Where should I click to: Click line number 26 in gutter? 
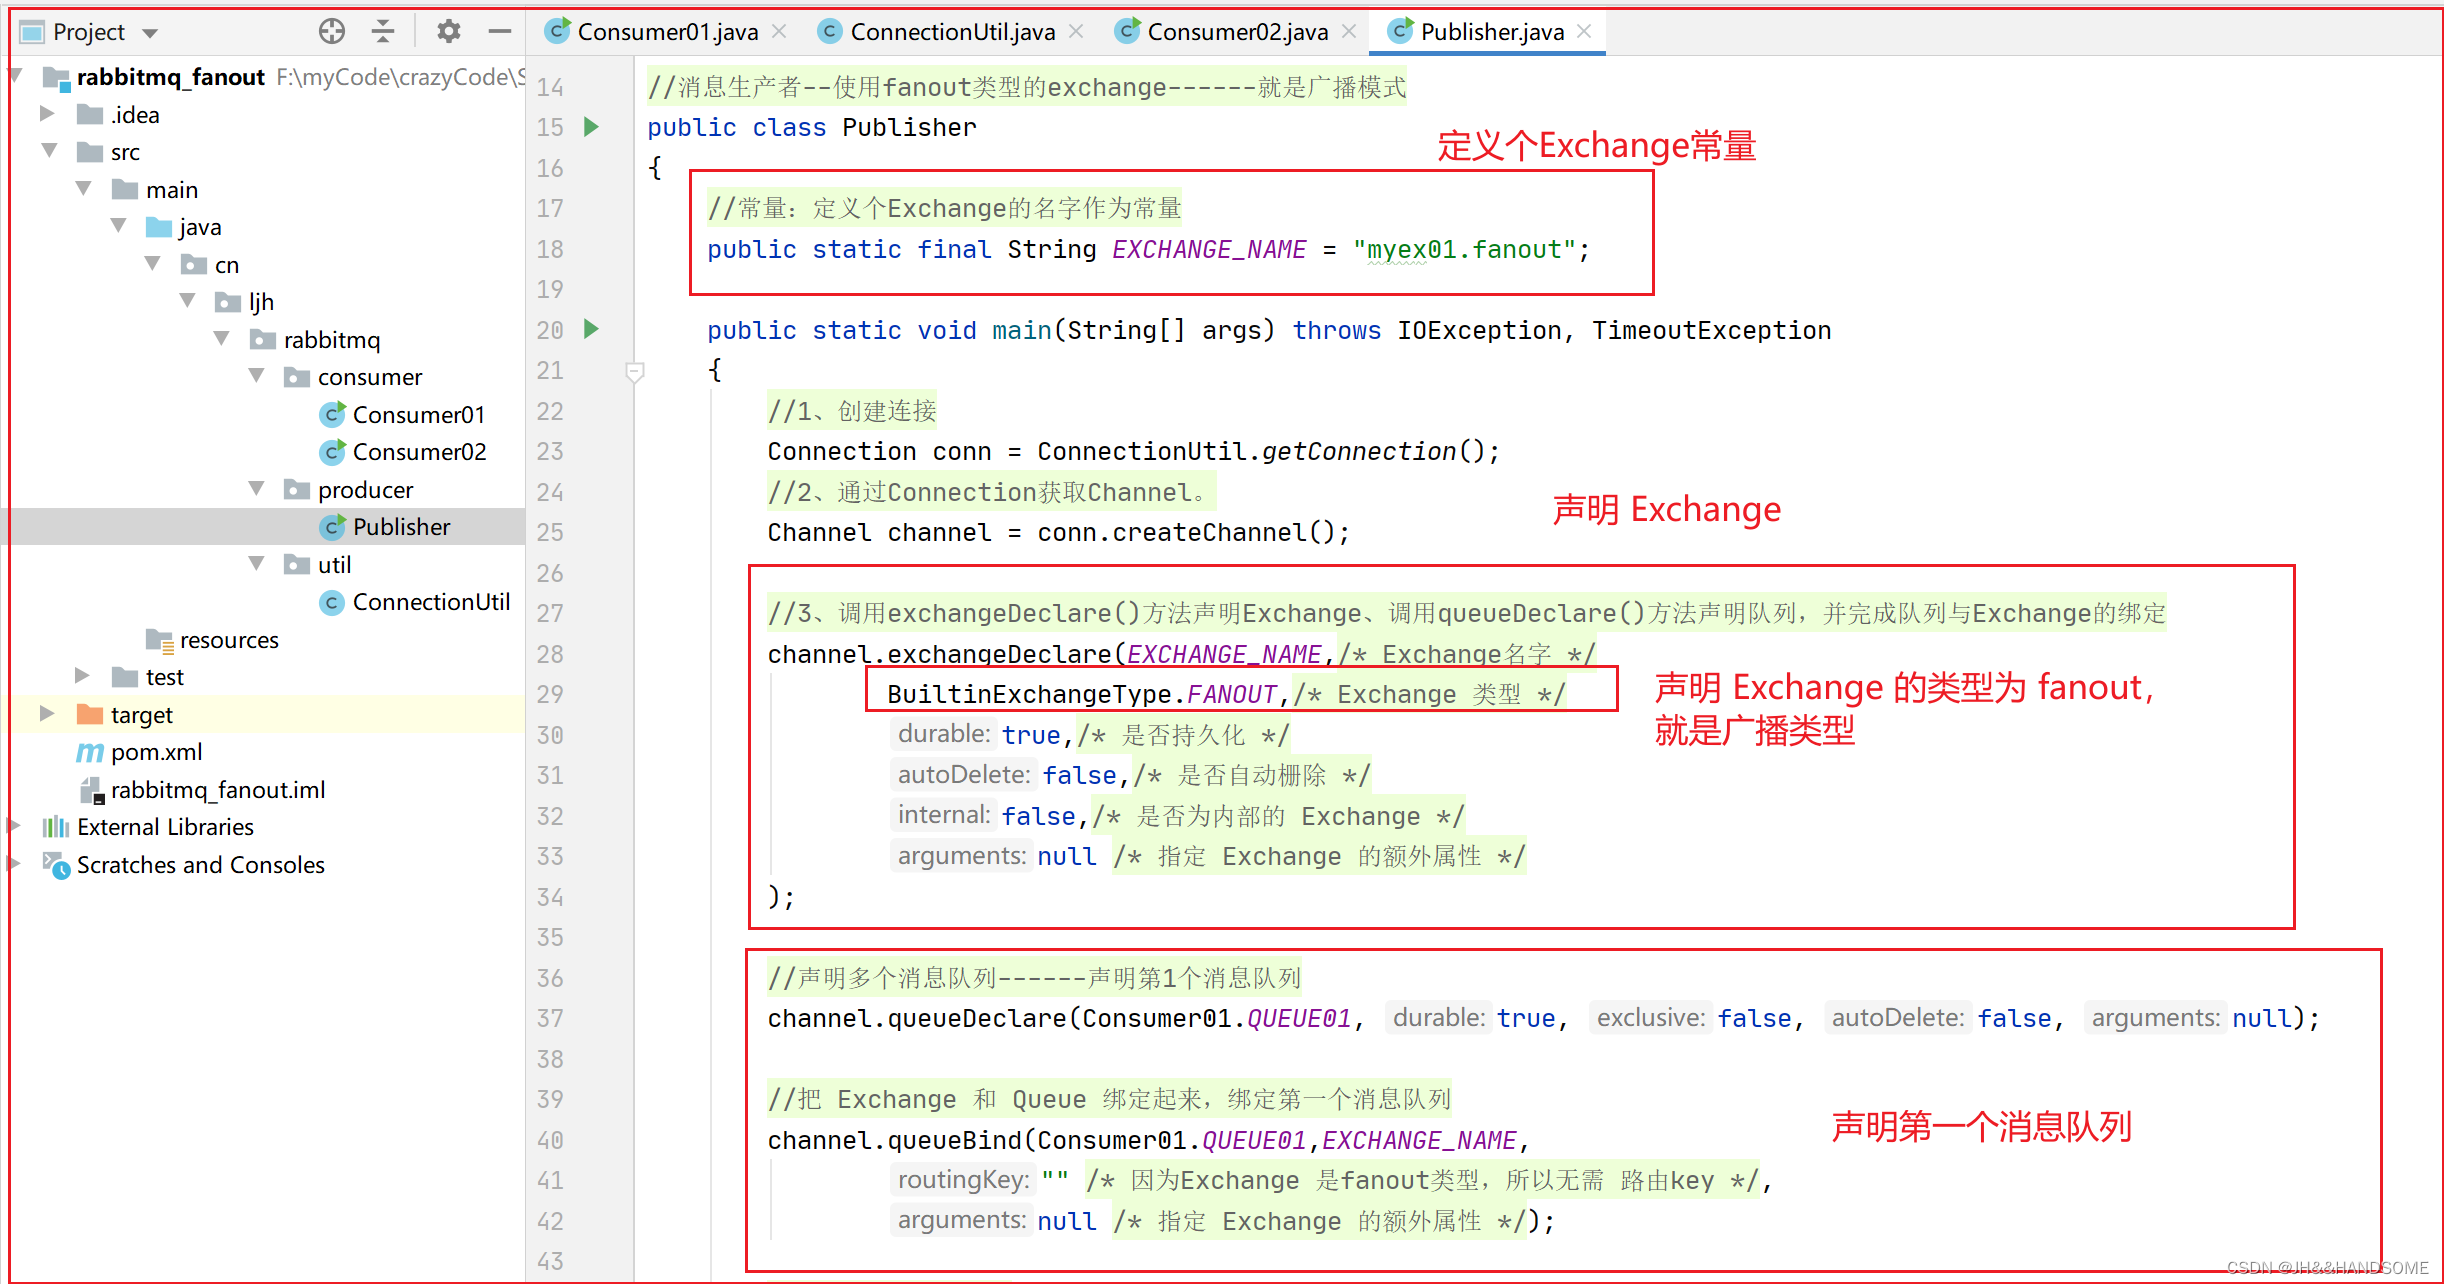(550, 573)
